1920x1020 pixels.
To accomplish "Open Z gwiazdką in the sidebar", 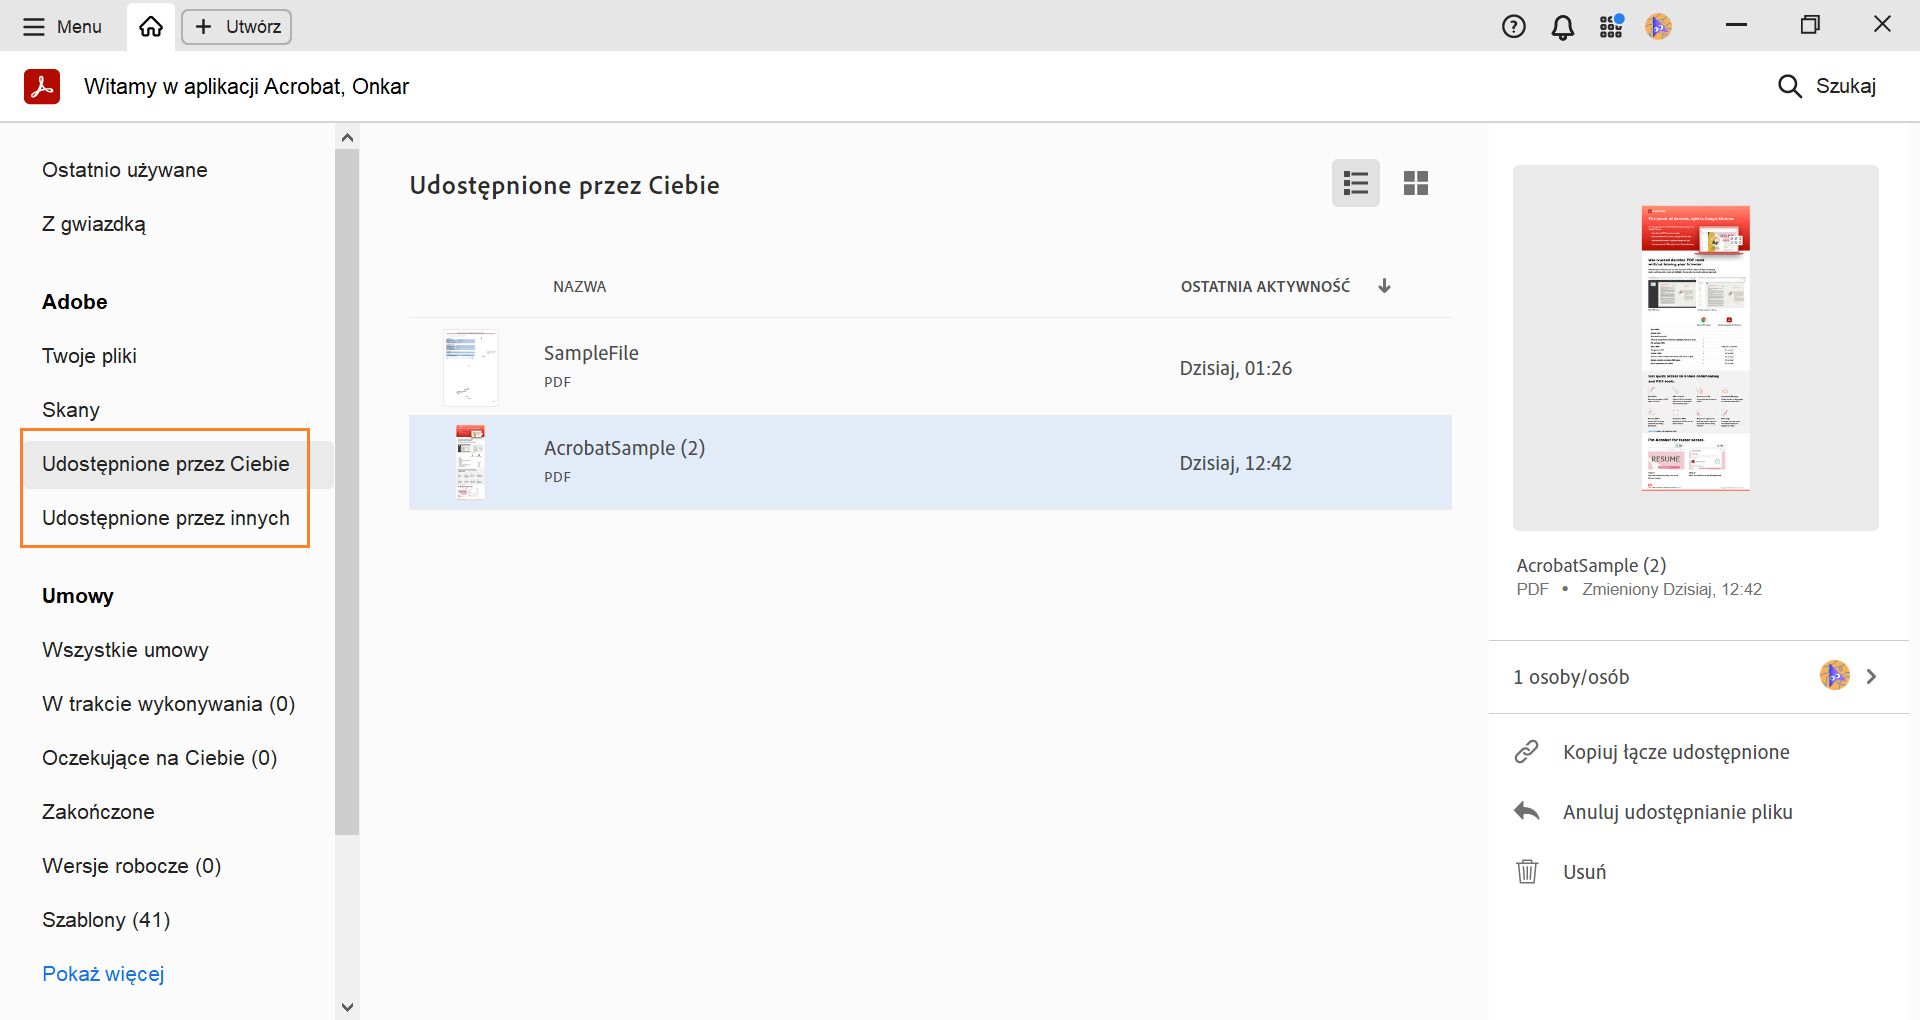I will coord(94,224).
